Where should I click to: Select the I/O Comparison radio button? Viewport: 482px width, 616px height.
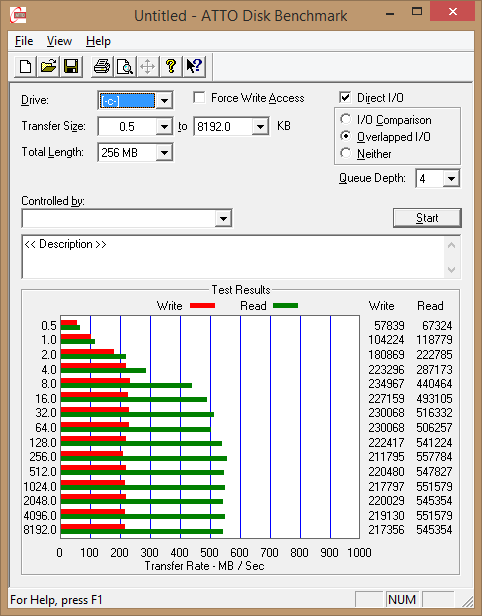[x=346, y=119]
